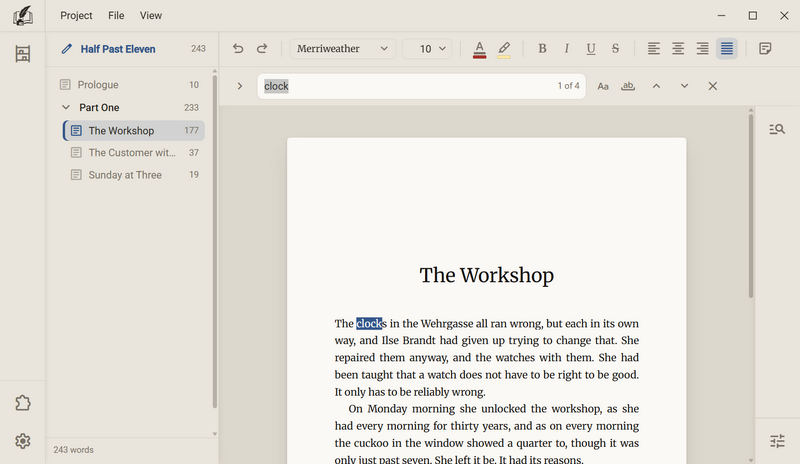Click the pencil icon beside Half Past Eleven
The height and width of the screenshot is (464, 800).
66,49
